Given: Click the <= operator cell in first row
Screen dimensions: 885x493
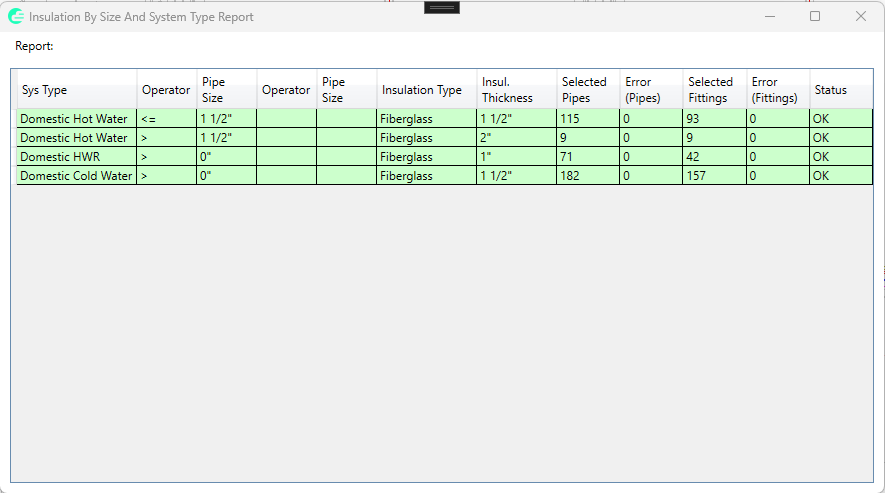Looking at the screenshot, I should point(166,119).
